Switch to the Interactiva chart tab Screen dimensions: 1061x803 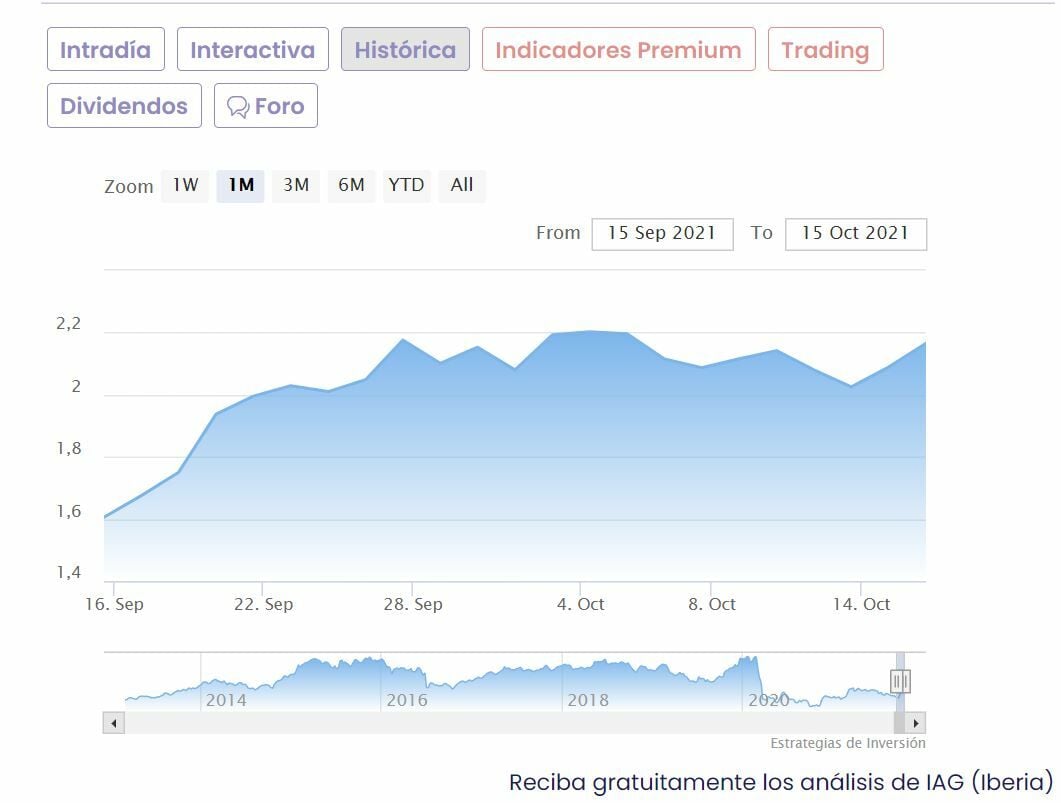[x=252, y=50]
